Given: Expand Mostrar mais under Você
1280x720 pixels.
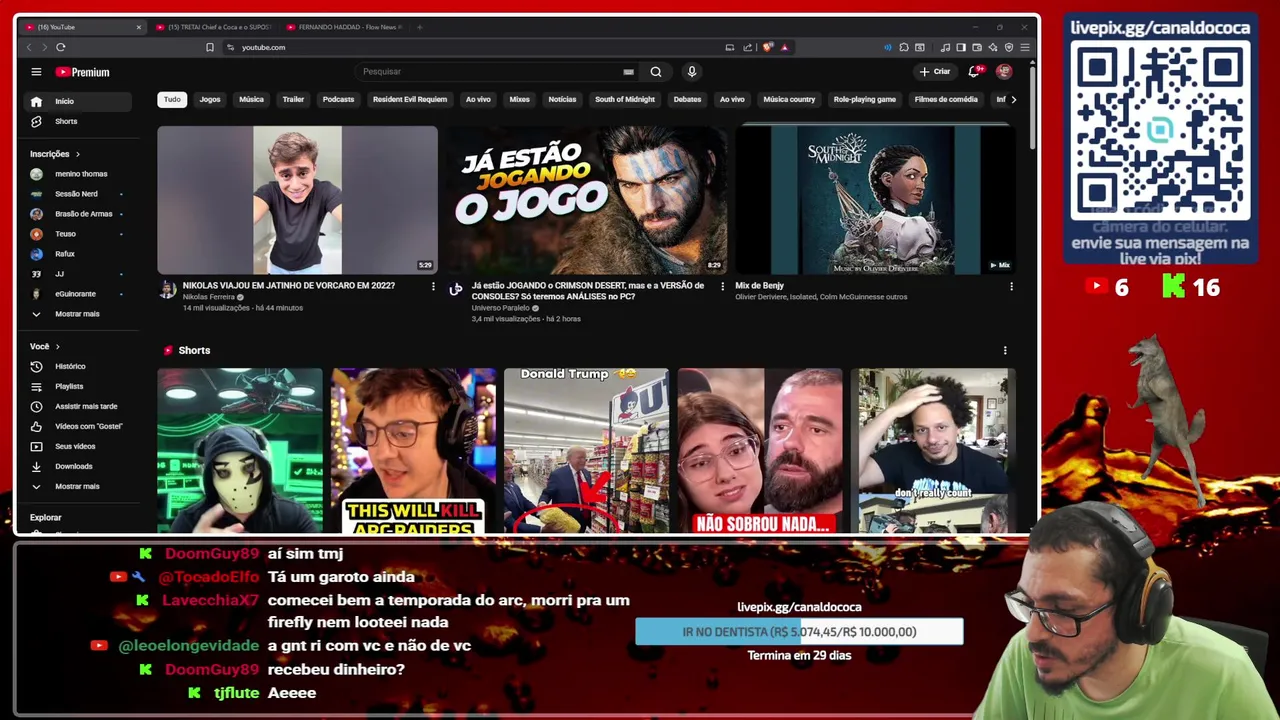Looking at the screenshot, I should pyautogui.click(x=78, y=486).
